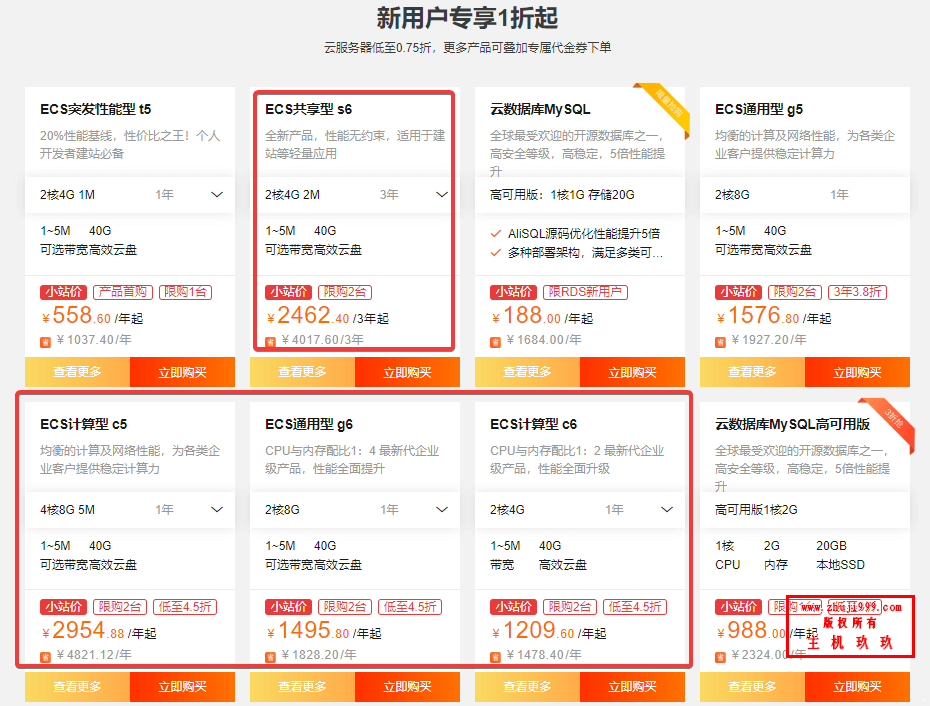Click the checkmark beside 多种部署架构
The width and height of the screenshot is (930, 706).
pos(496,253)
